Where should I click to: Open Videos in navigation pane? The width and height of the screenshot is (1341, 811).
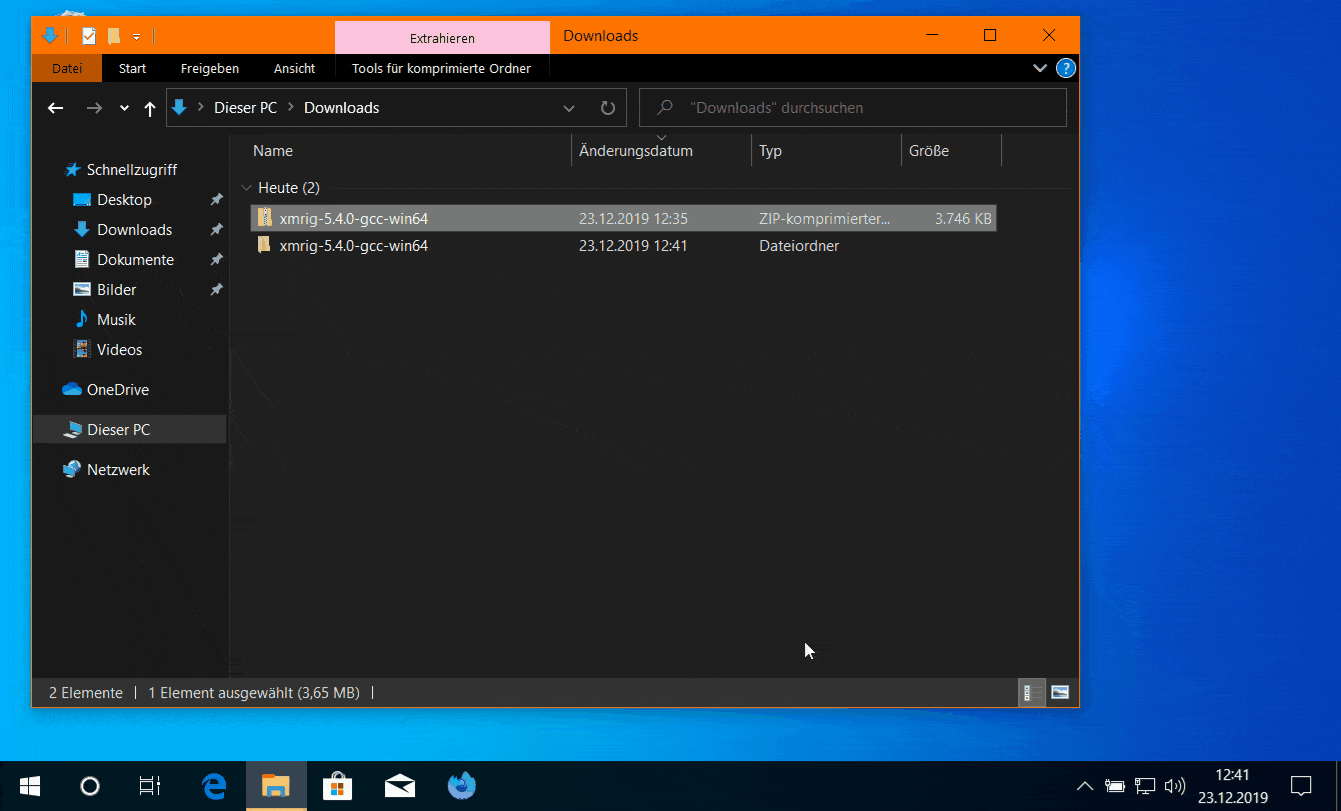click(x=119, y=350)
